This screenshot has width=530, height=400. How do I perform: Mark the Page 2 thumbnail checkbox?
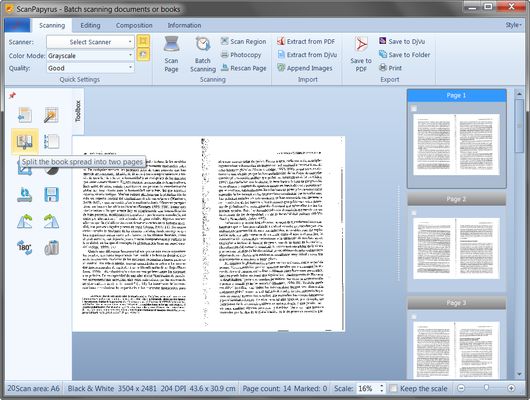pyautogui.click(x=414, y=213)
